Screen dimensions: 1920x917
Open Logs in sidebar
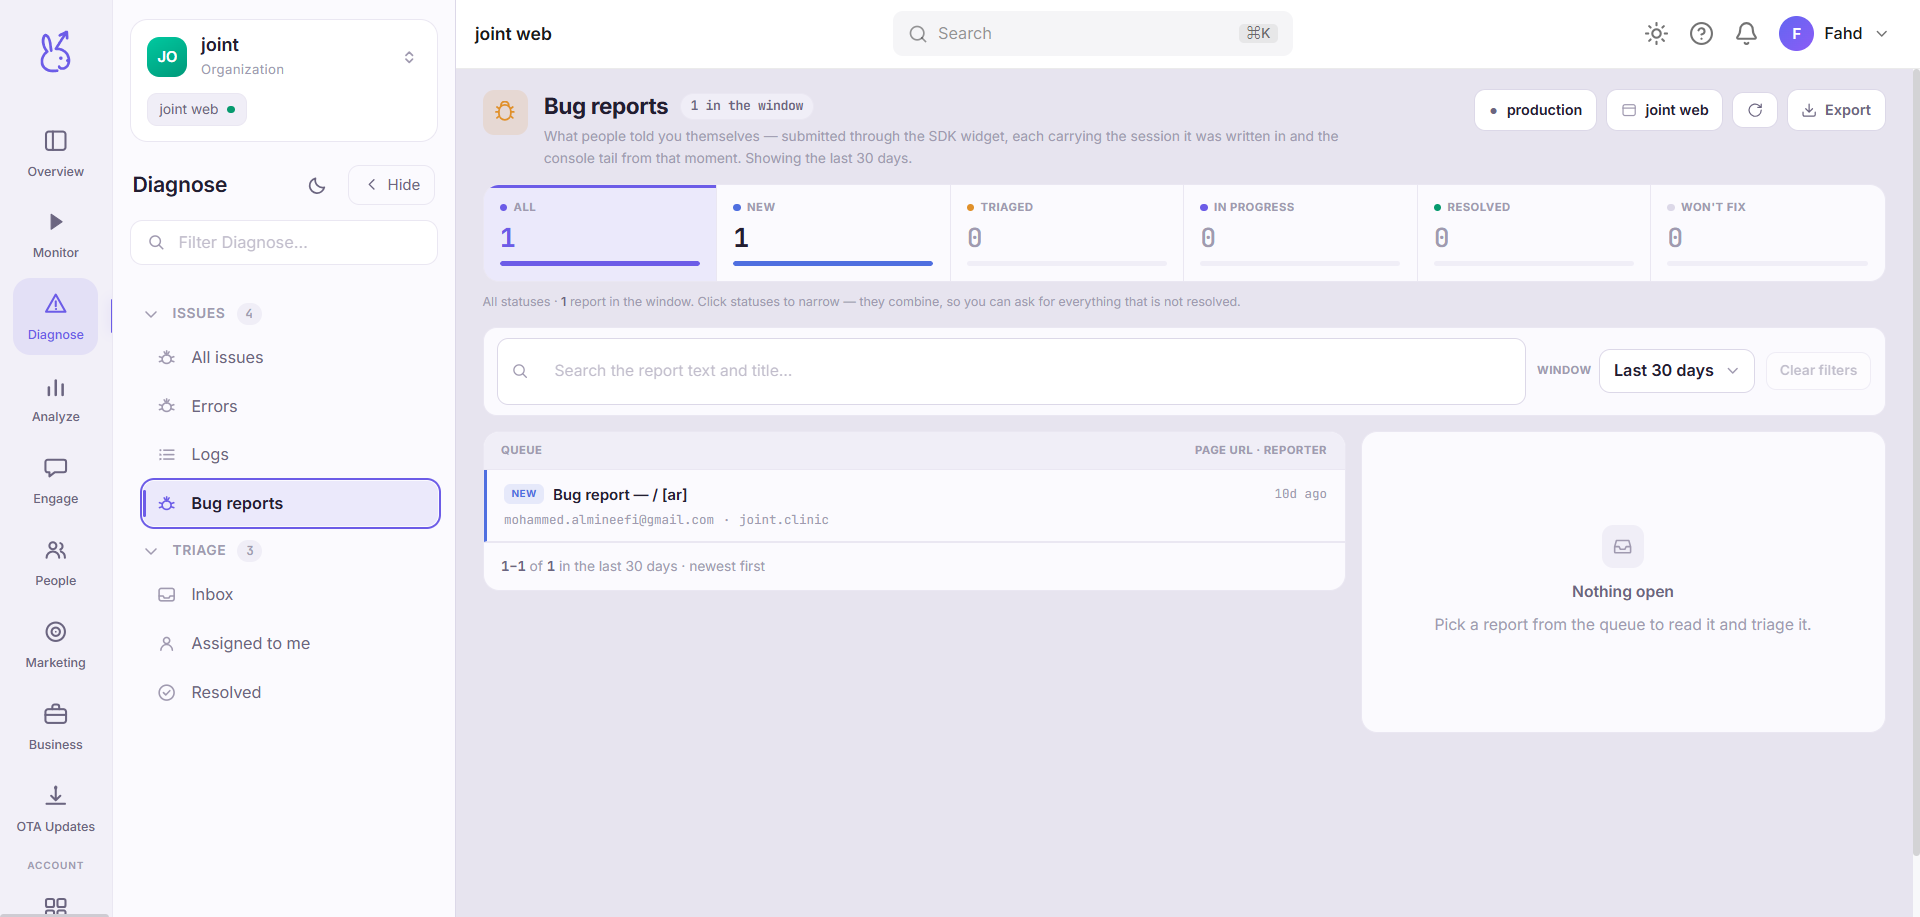291,455
